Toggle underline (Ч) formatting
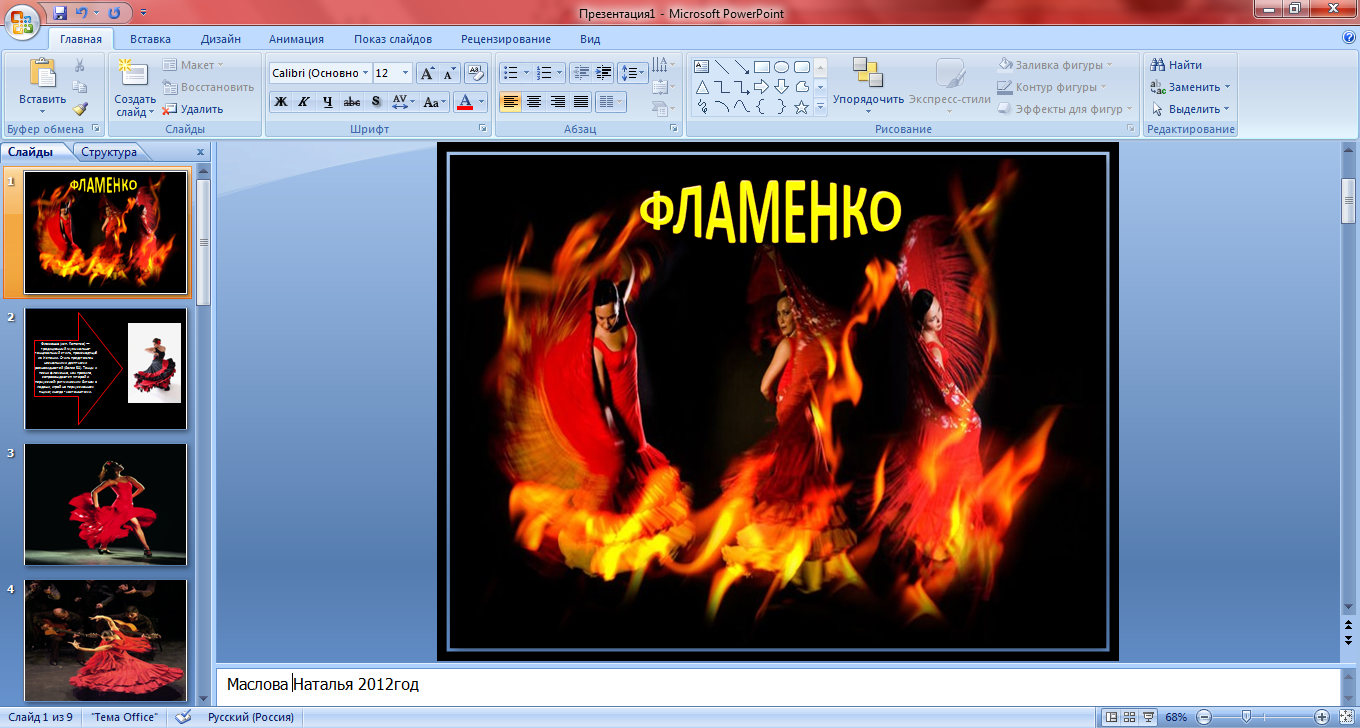 coord(328,102)
